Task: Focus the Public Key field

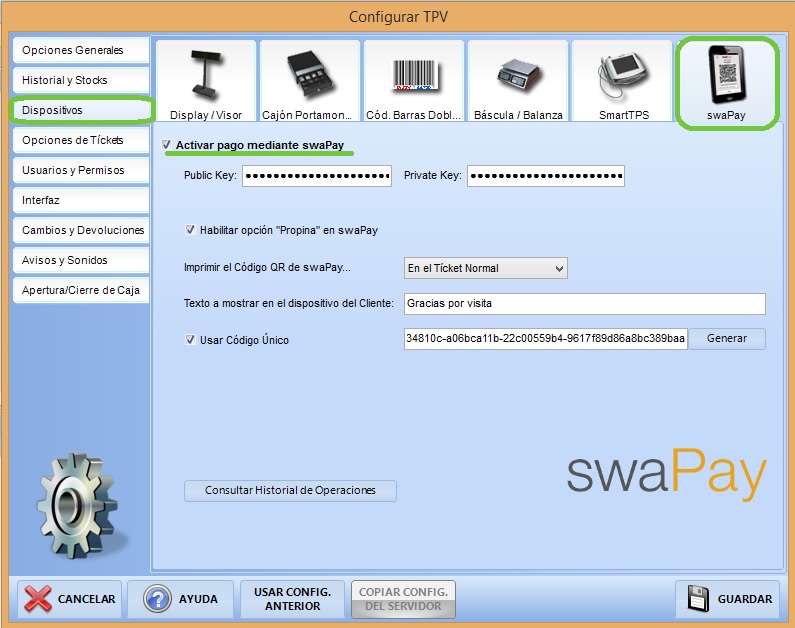Action: 317,176
